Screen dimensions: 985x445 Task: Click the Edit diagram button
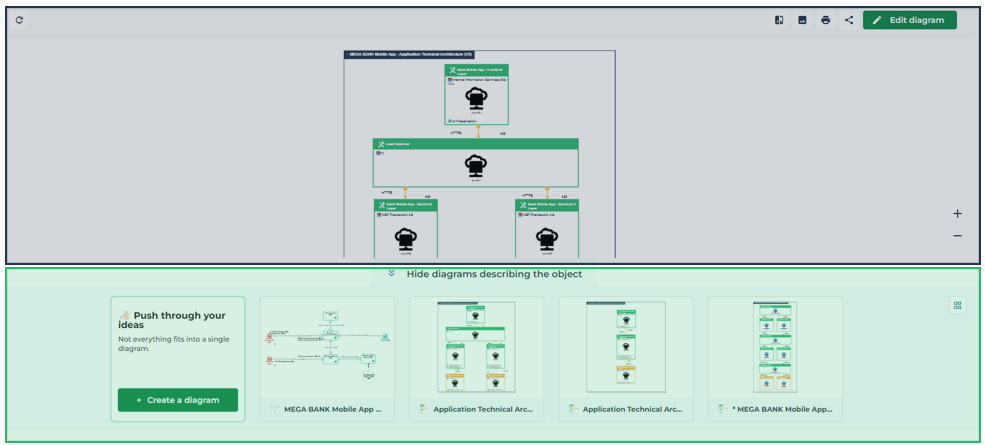point(910,20)
